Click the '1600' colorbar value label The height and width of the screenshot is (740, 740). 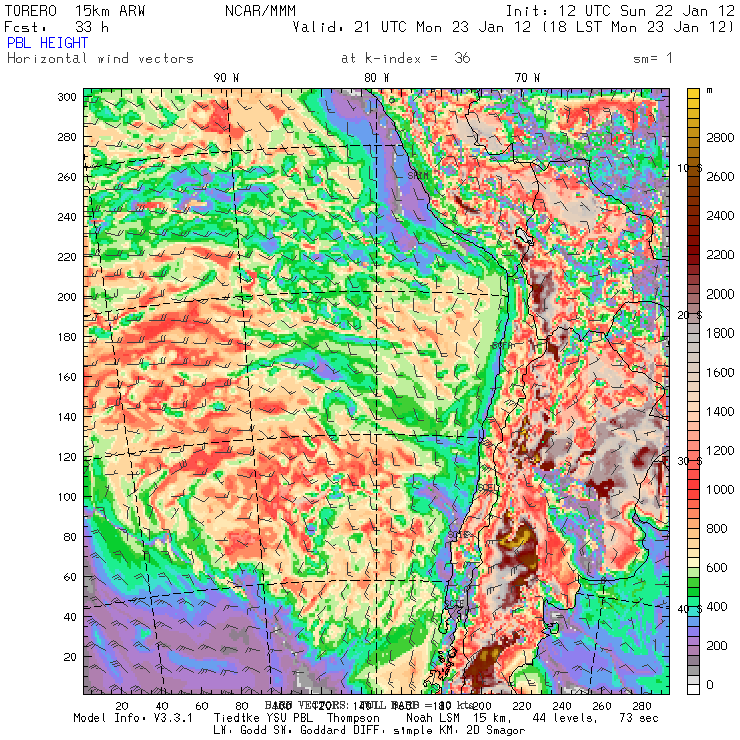720,373
